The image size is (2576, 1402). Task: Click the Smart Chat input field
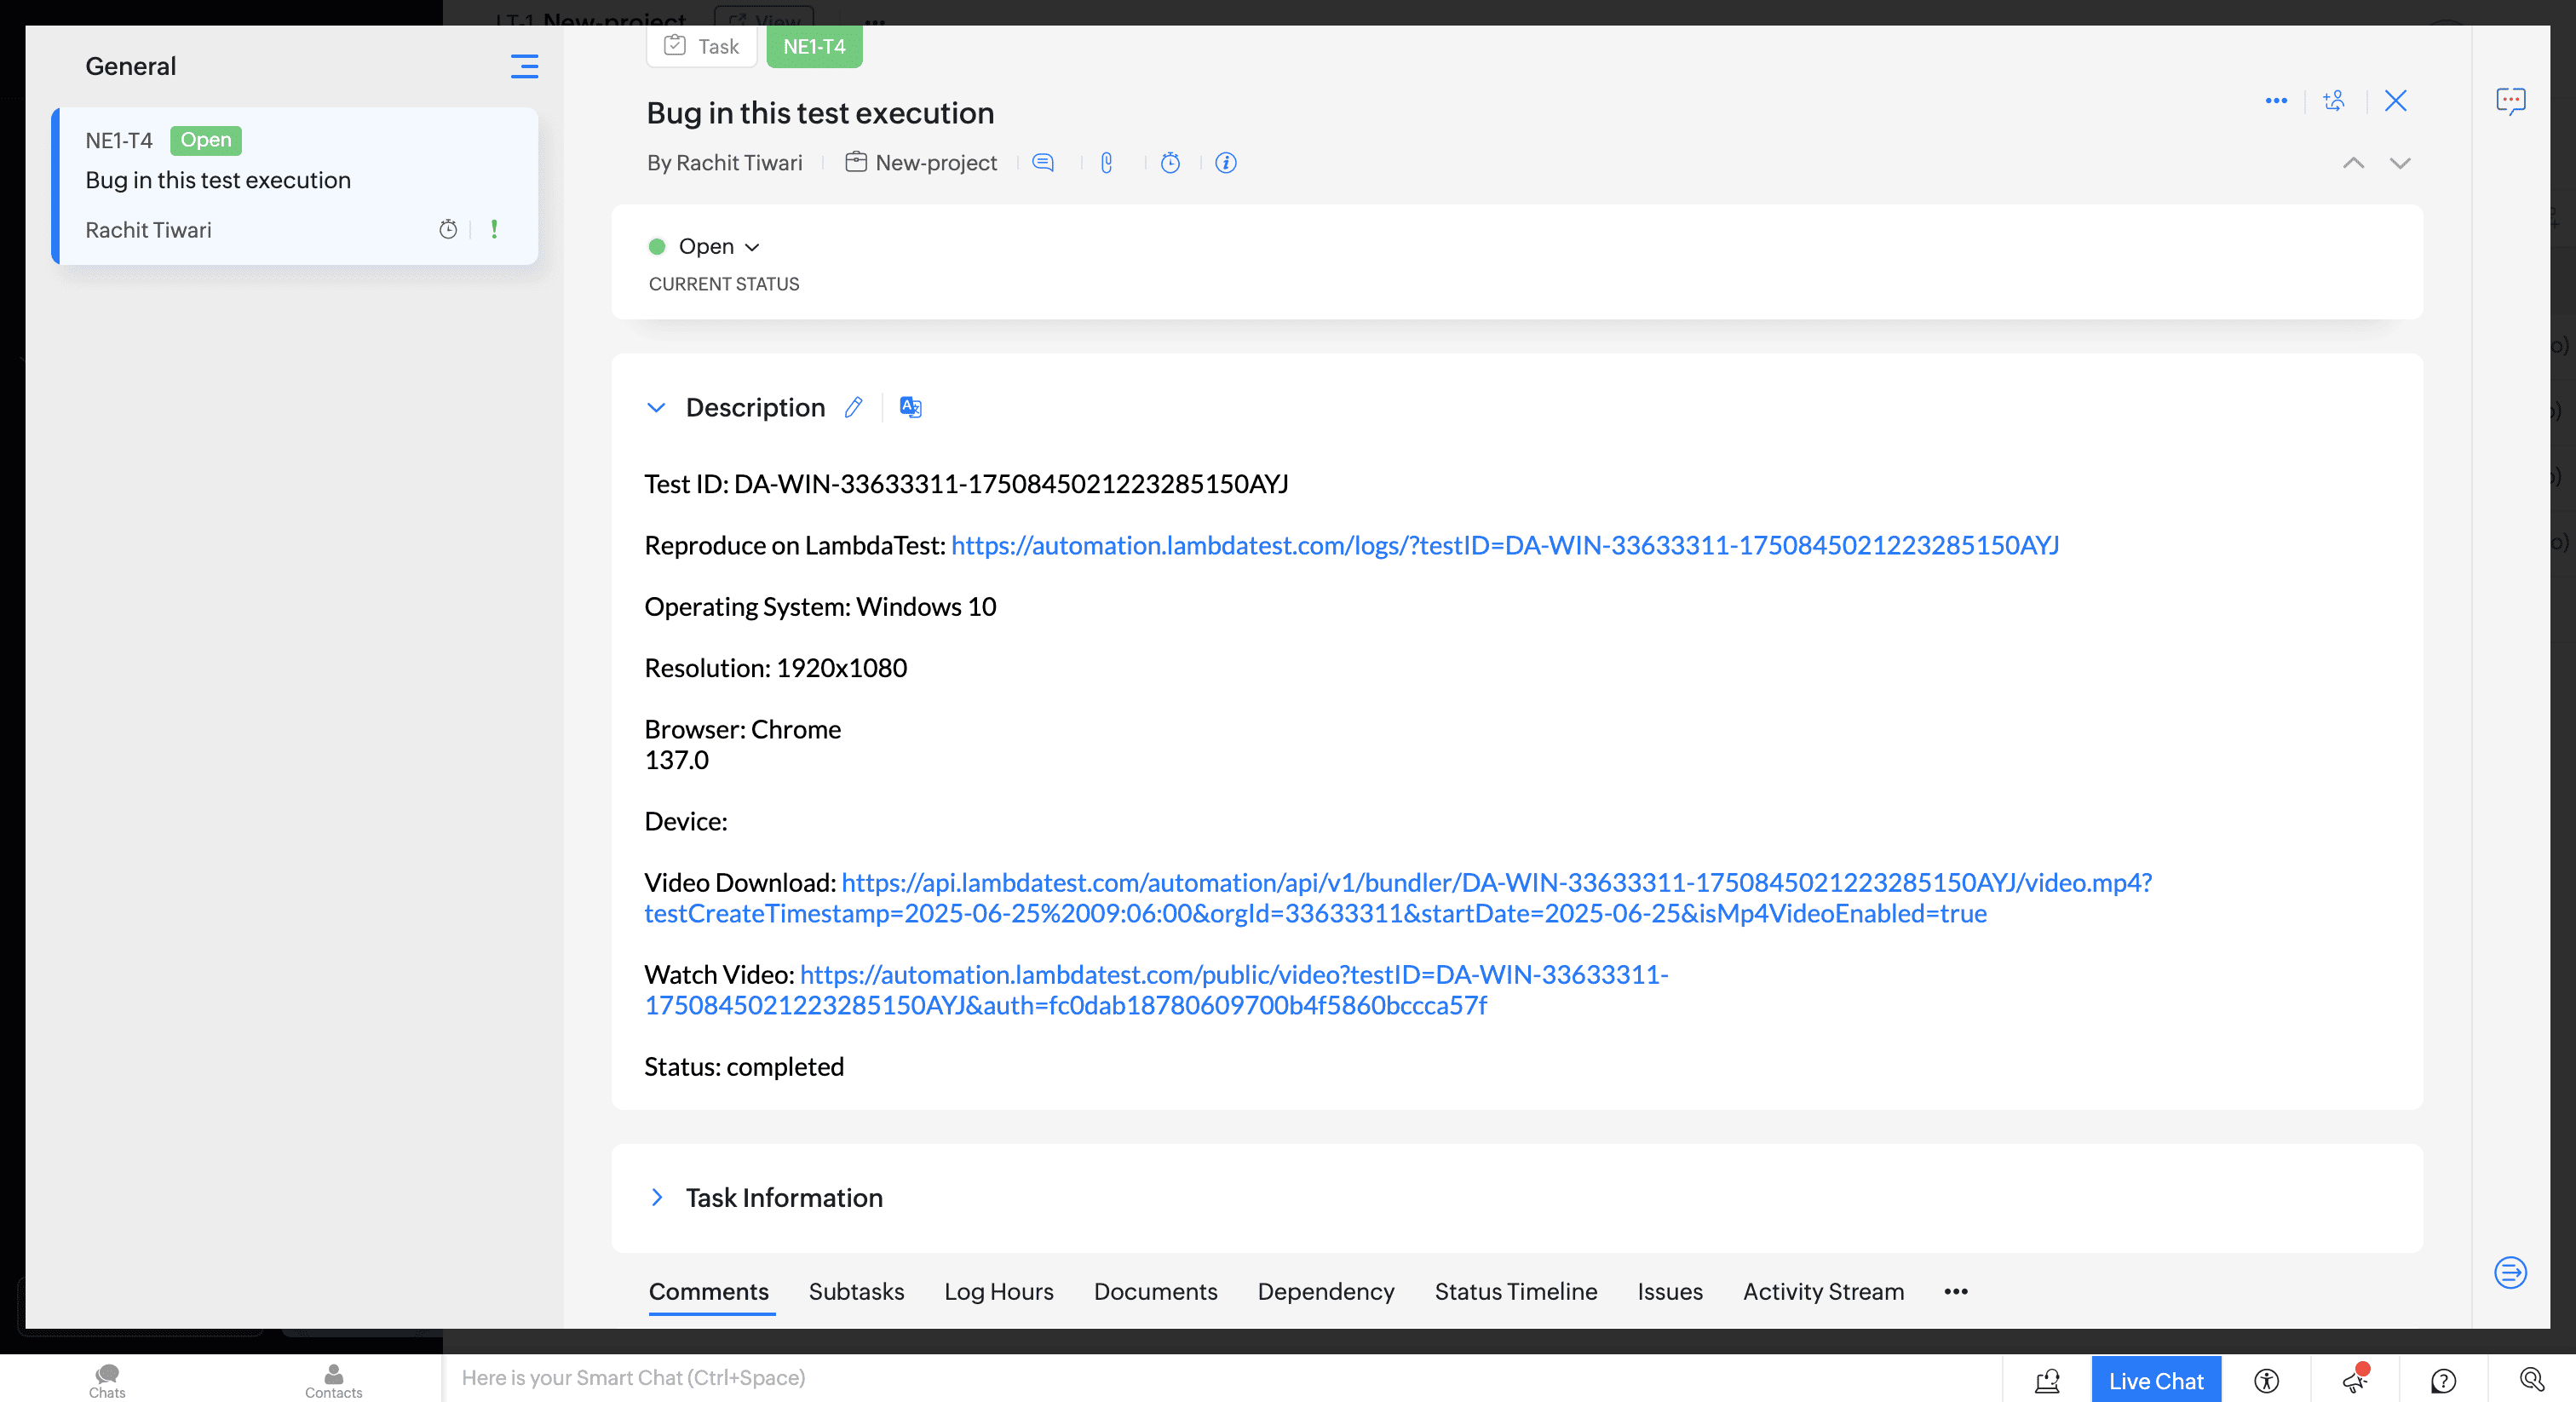tap(1200, 1378)
